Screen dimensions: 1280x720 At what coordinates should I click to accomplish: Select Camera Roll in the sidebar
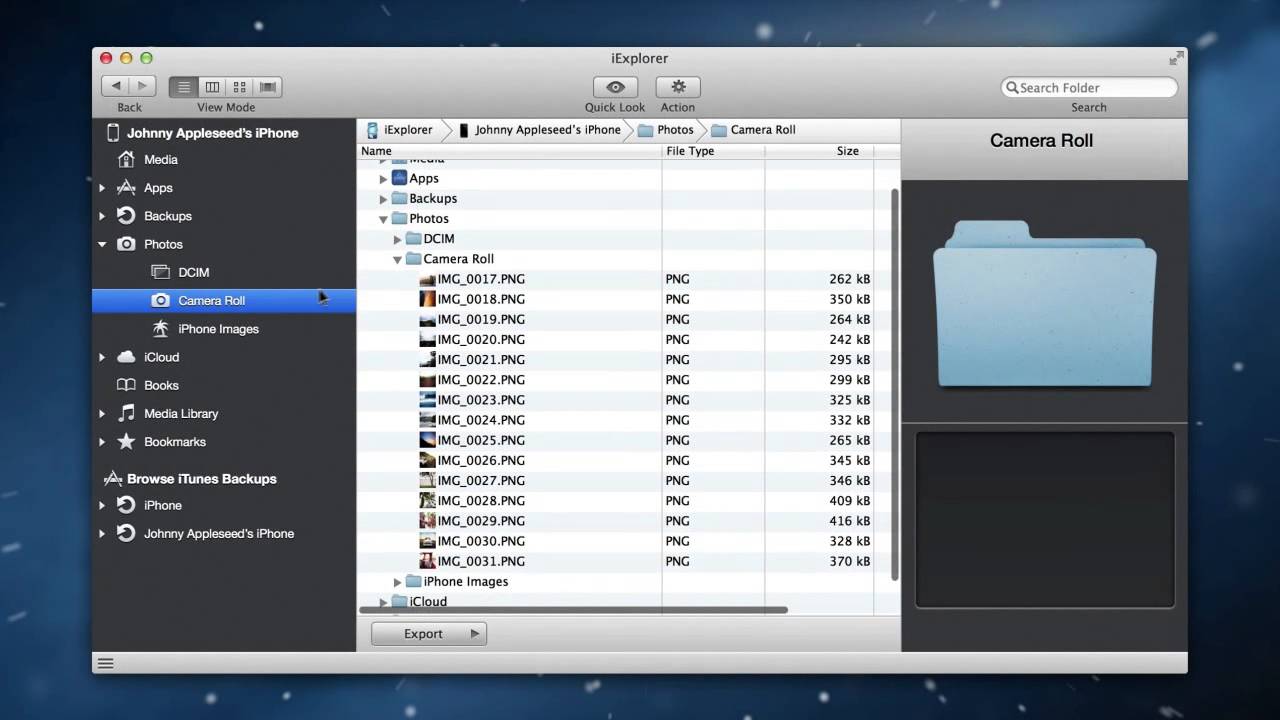pos(224,300)
